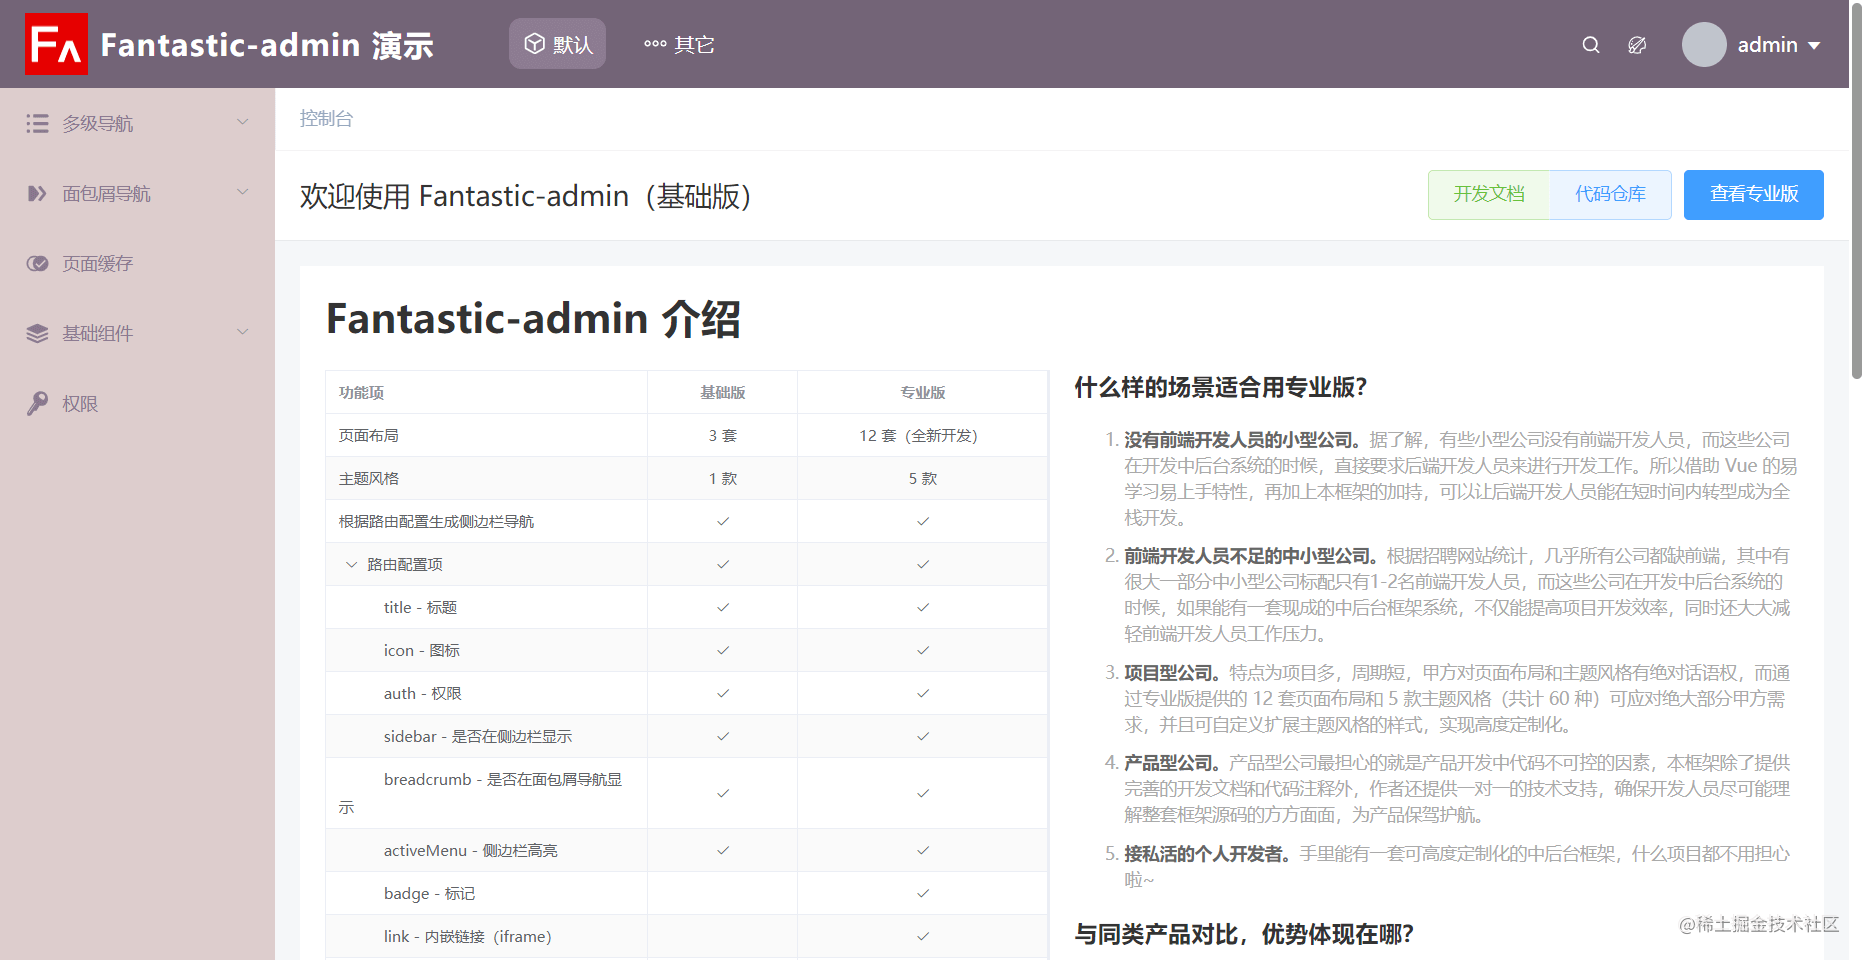Click the 控制台 breadcrumb
1865x960 pixels.
(x=326, y=118)
